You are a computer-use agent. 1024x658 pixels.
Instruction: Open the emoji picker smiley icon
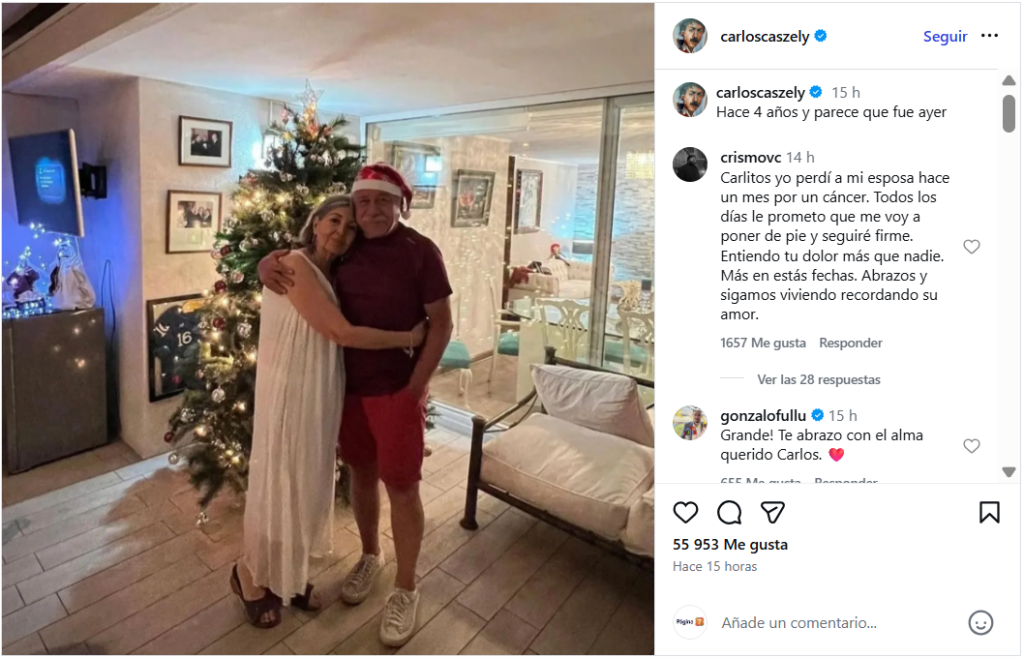(980, 622)
